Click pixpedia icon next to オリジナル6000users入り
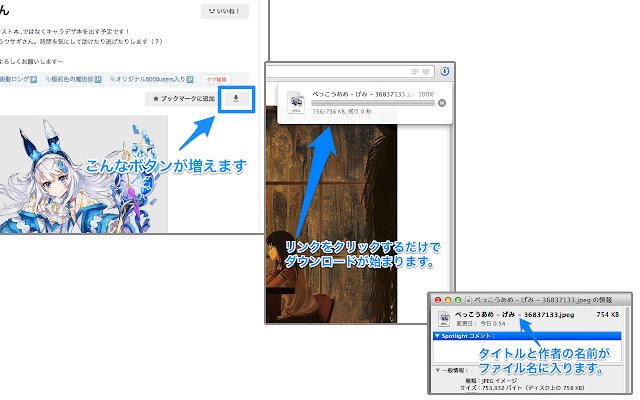Screen dimensions: 640x400 [190, 80]
